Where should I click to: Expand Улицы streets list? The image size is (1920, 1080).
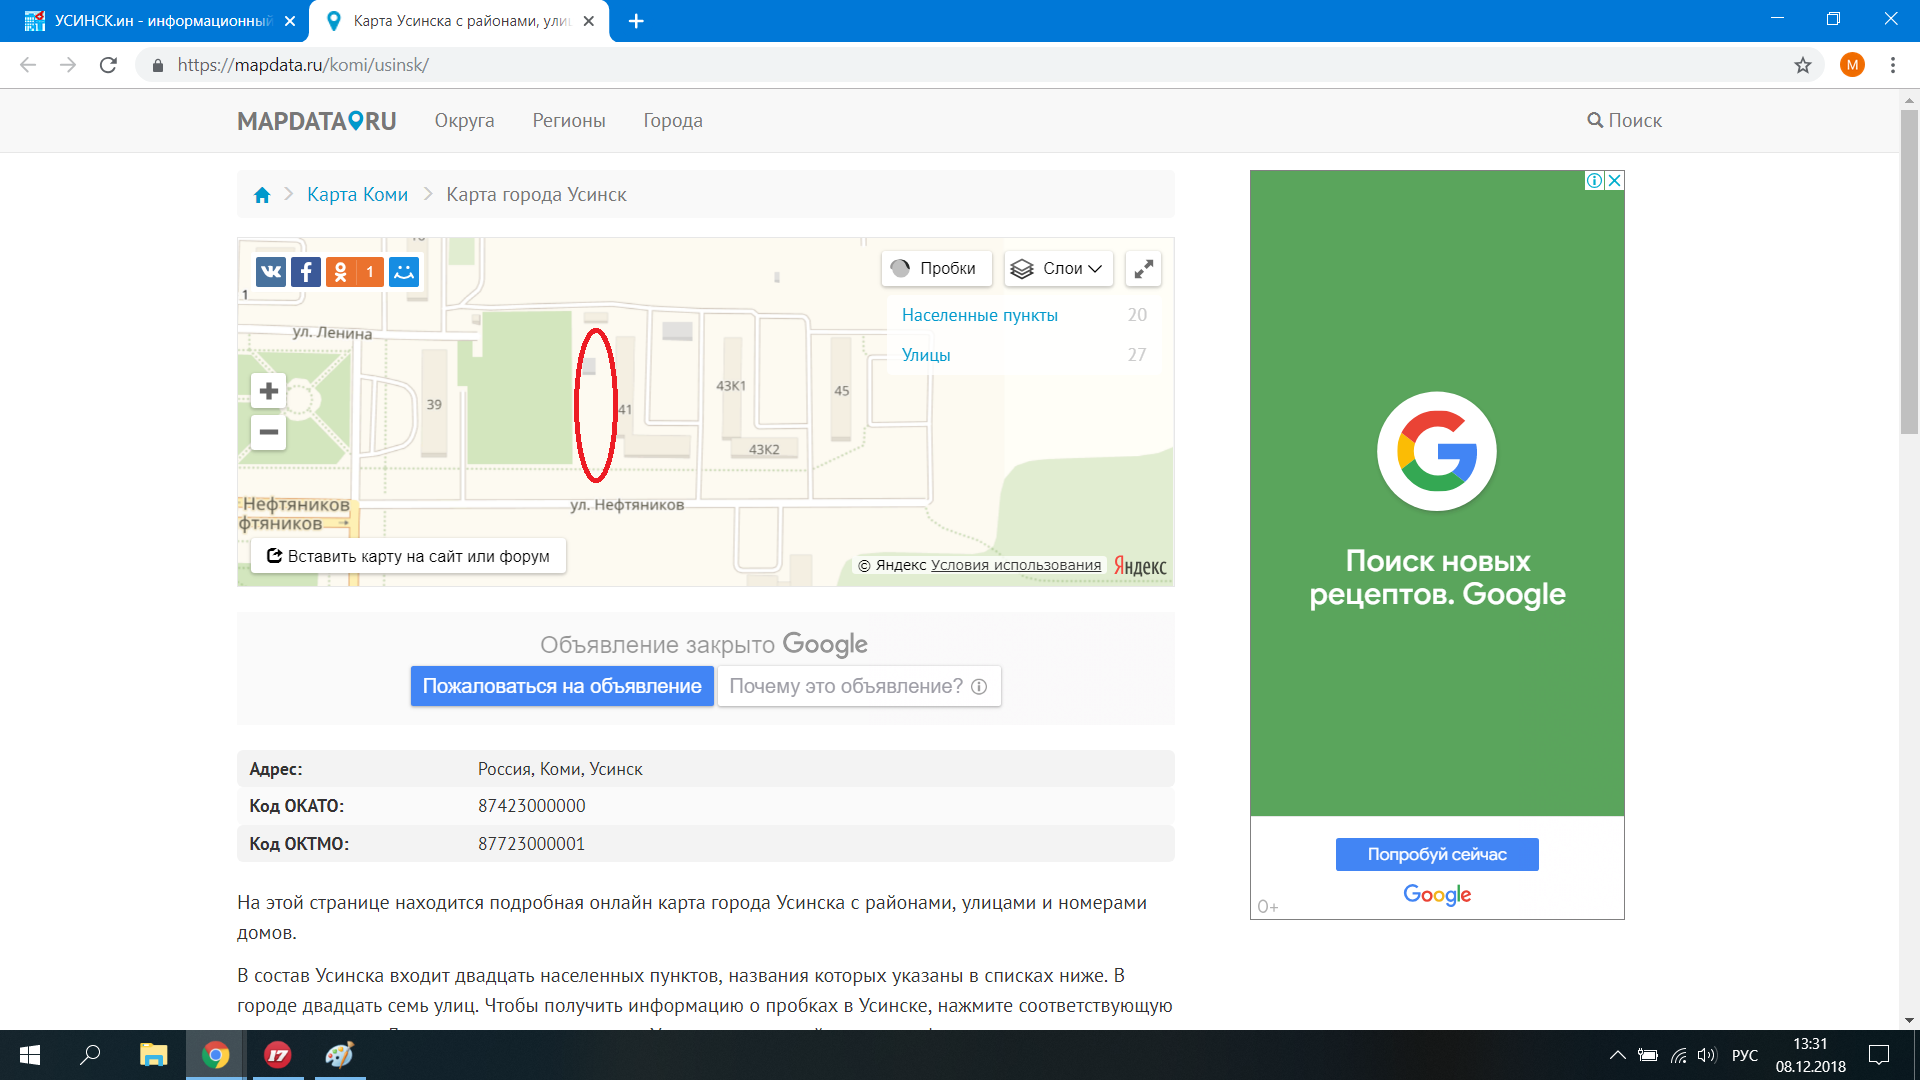pyautogui.click(x=926, y=355)
